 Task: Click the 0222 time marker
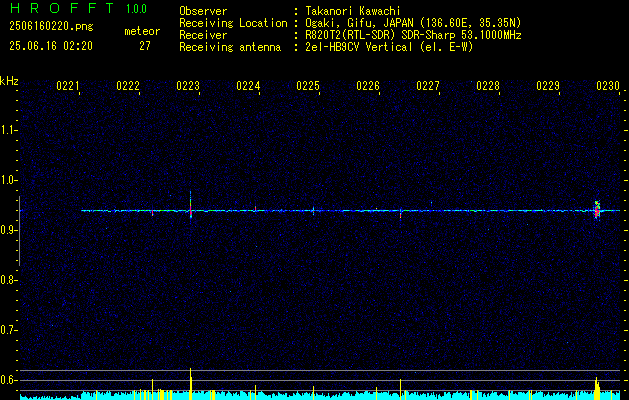tap(128, 86)
